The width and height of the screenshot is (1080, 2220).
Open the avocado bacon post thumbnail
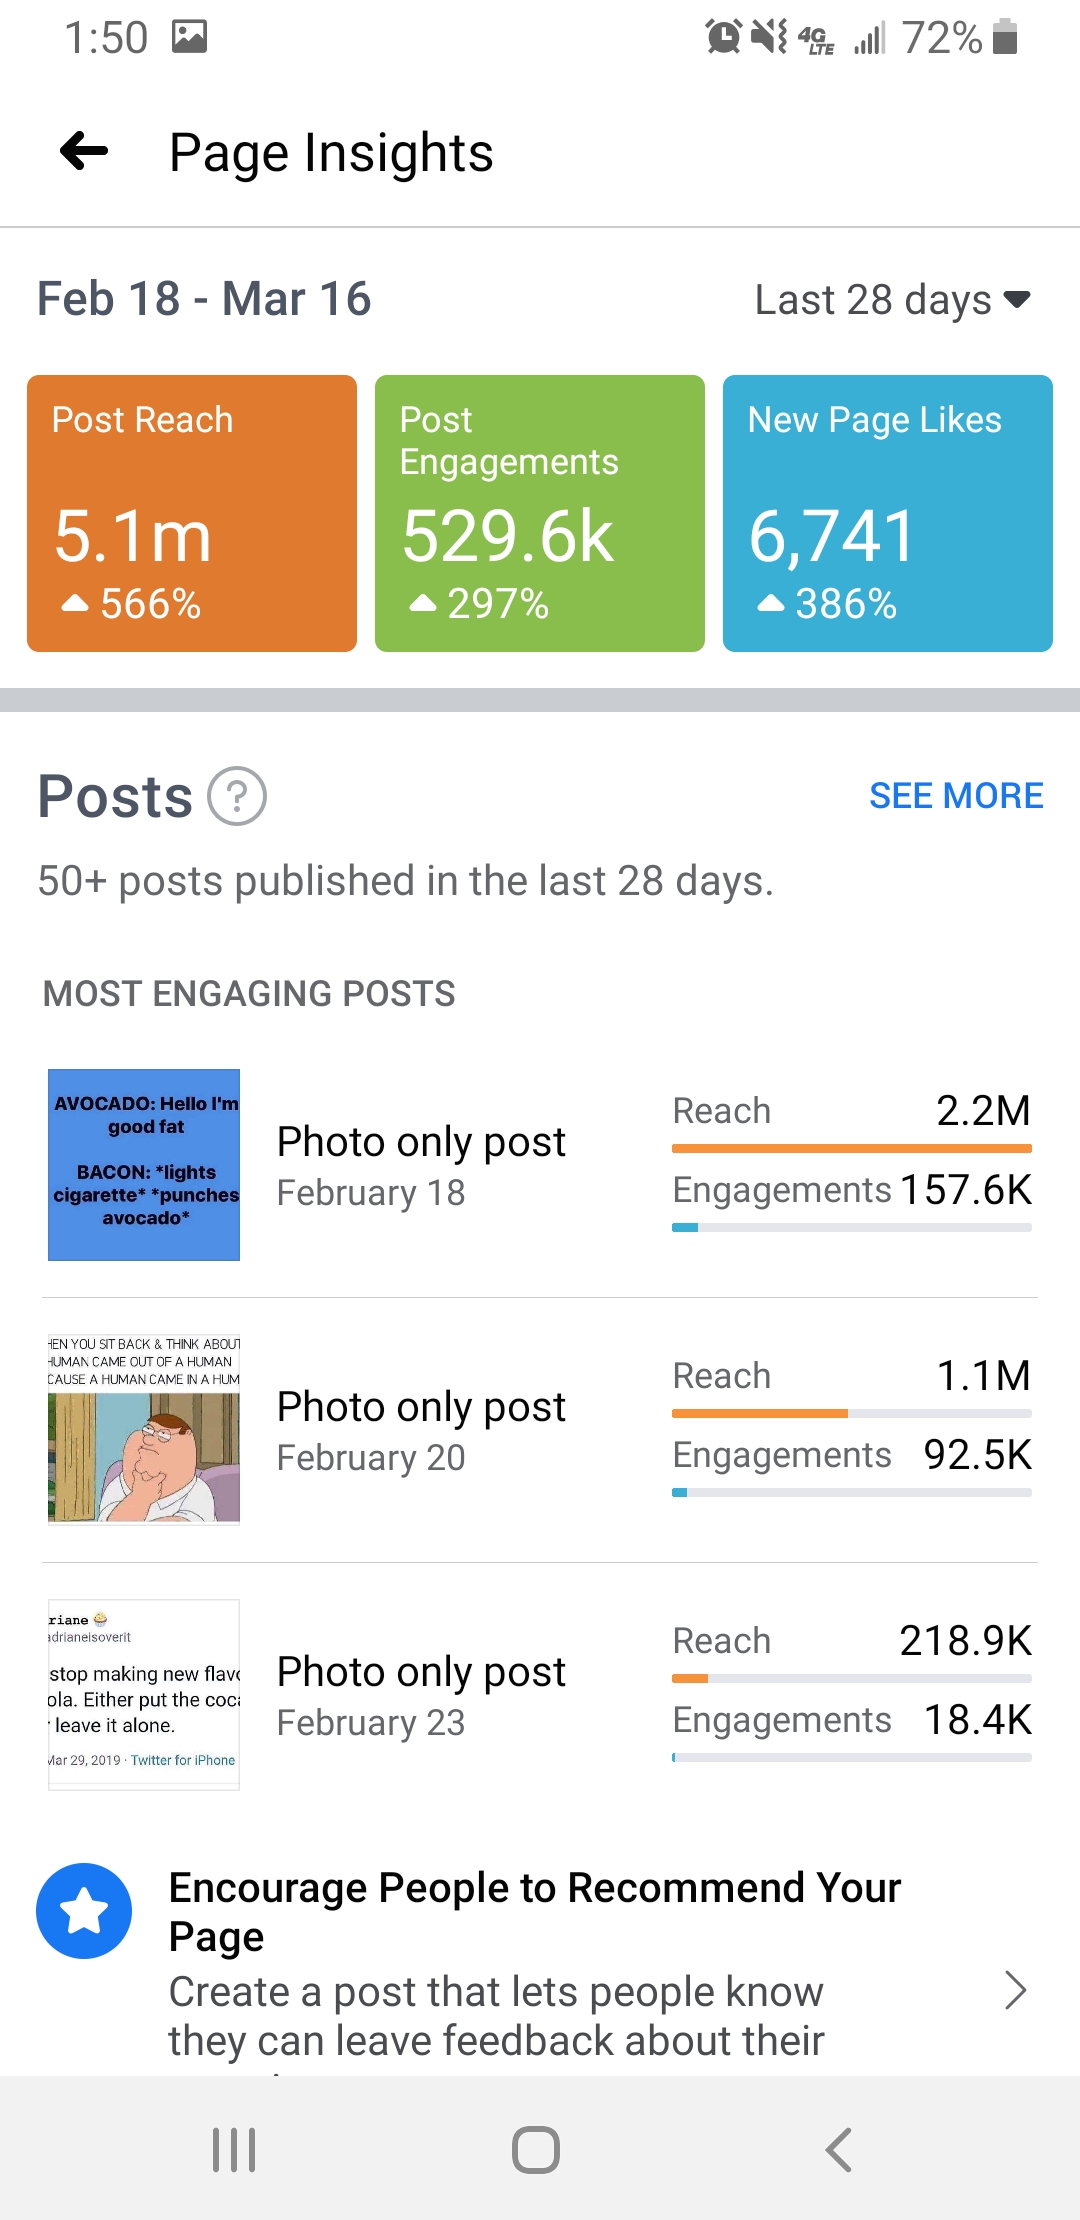[x=144, y=1165]
